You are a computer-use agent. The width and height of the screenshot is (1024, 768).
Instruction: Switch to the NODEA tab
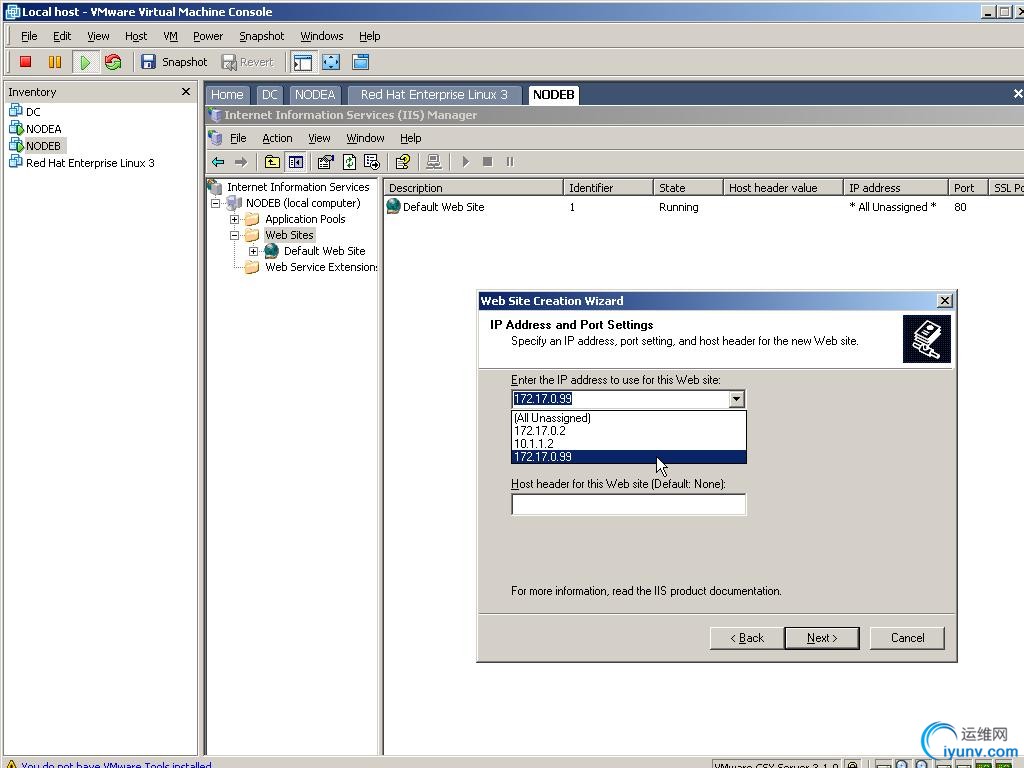click(x=315, y=95)
